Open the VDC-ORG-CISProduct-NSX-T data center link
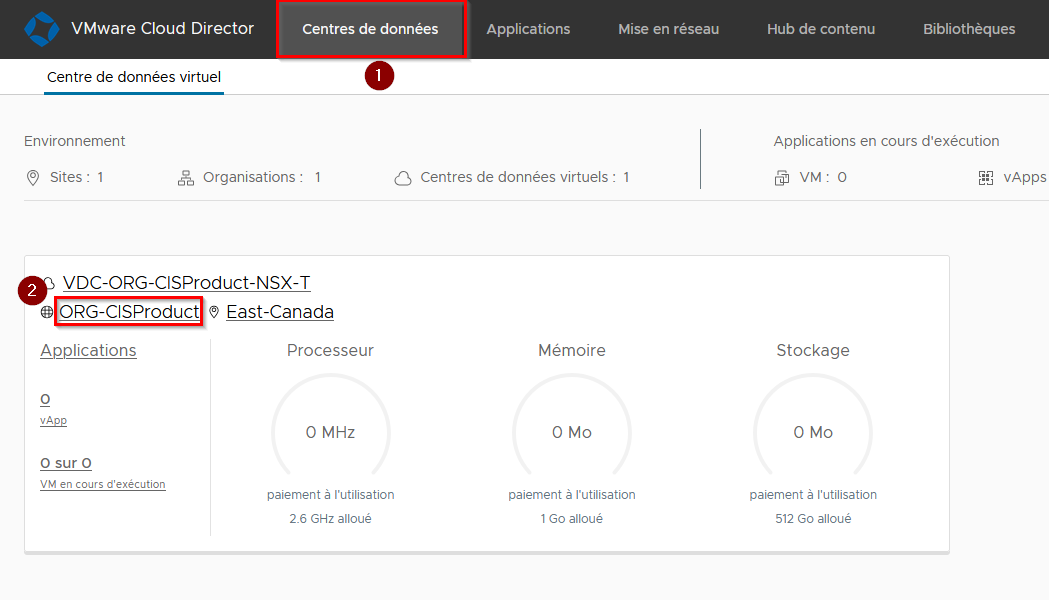Image resolution: width=1049 pixels, height=600 pixels. tap(186, 283)
